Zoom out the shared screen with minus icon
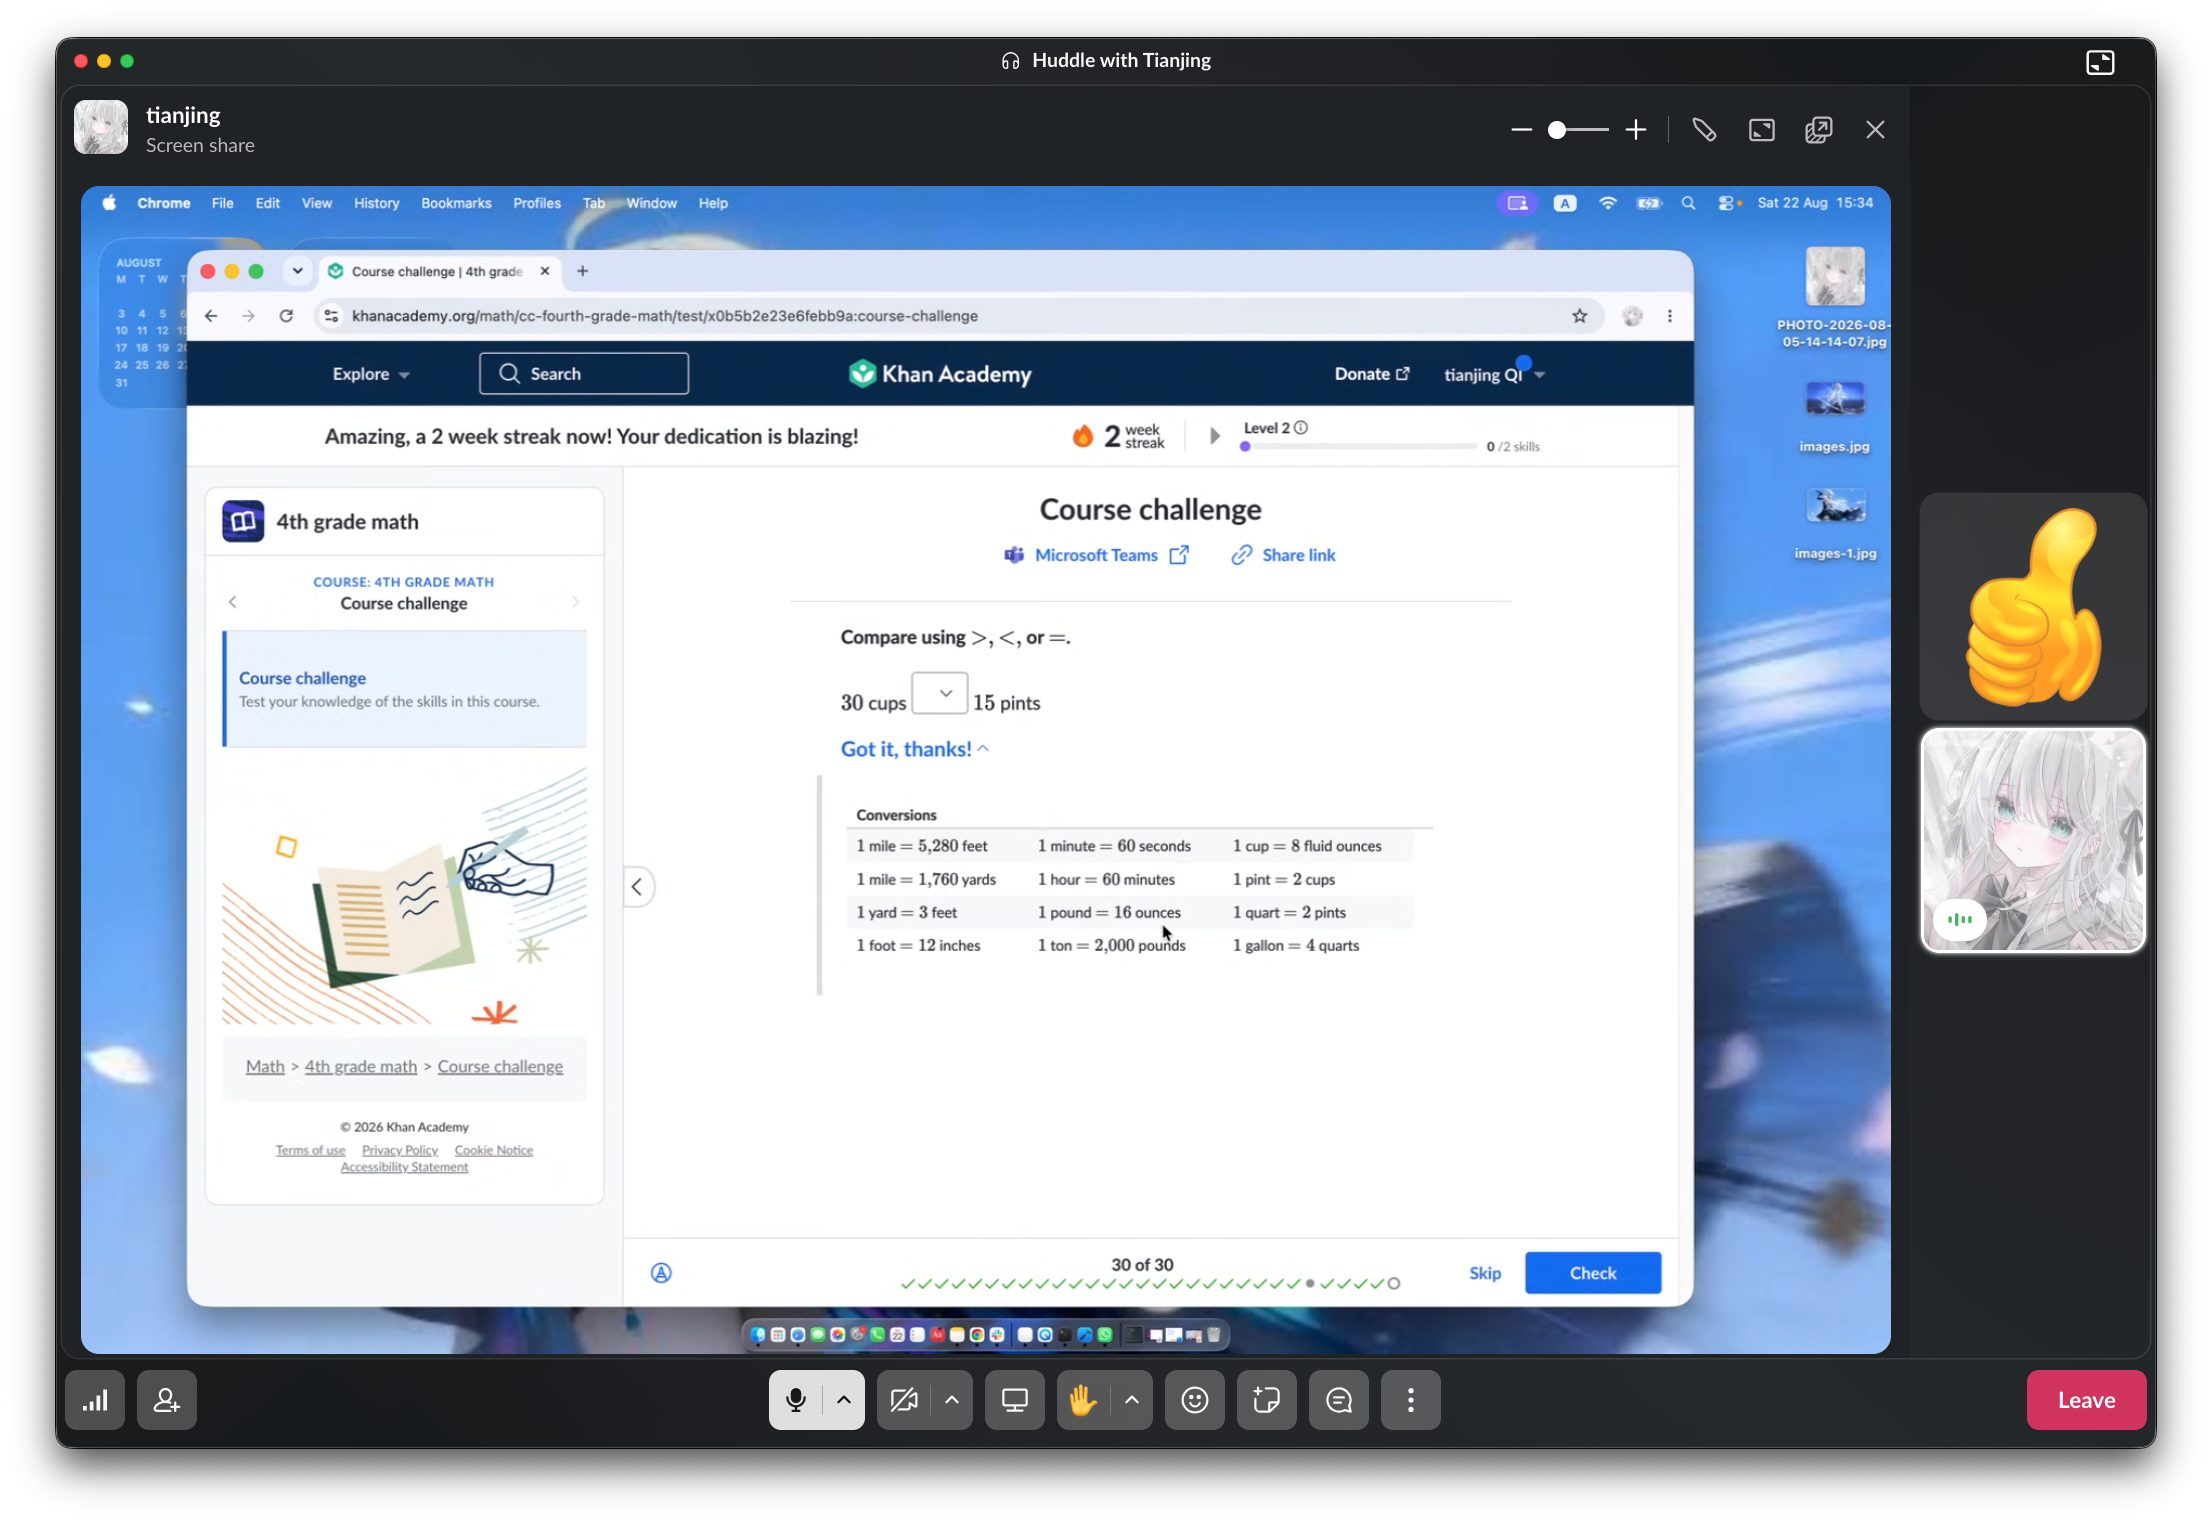 [x=1521, y=130]
